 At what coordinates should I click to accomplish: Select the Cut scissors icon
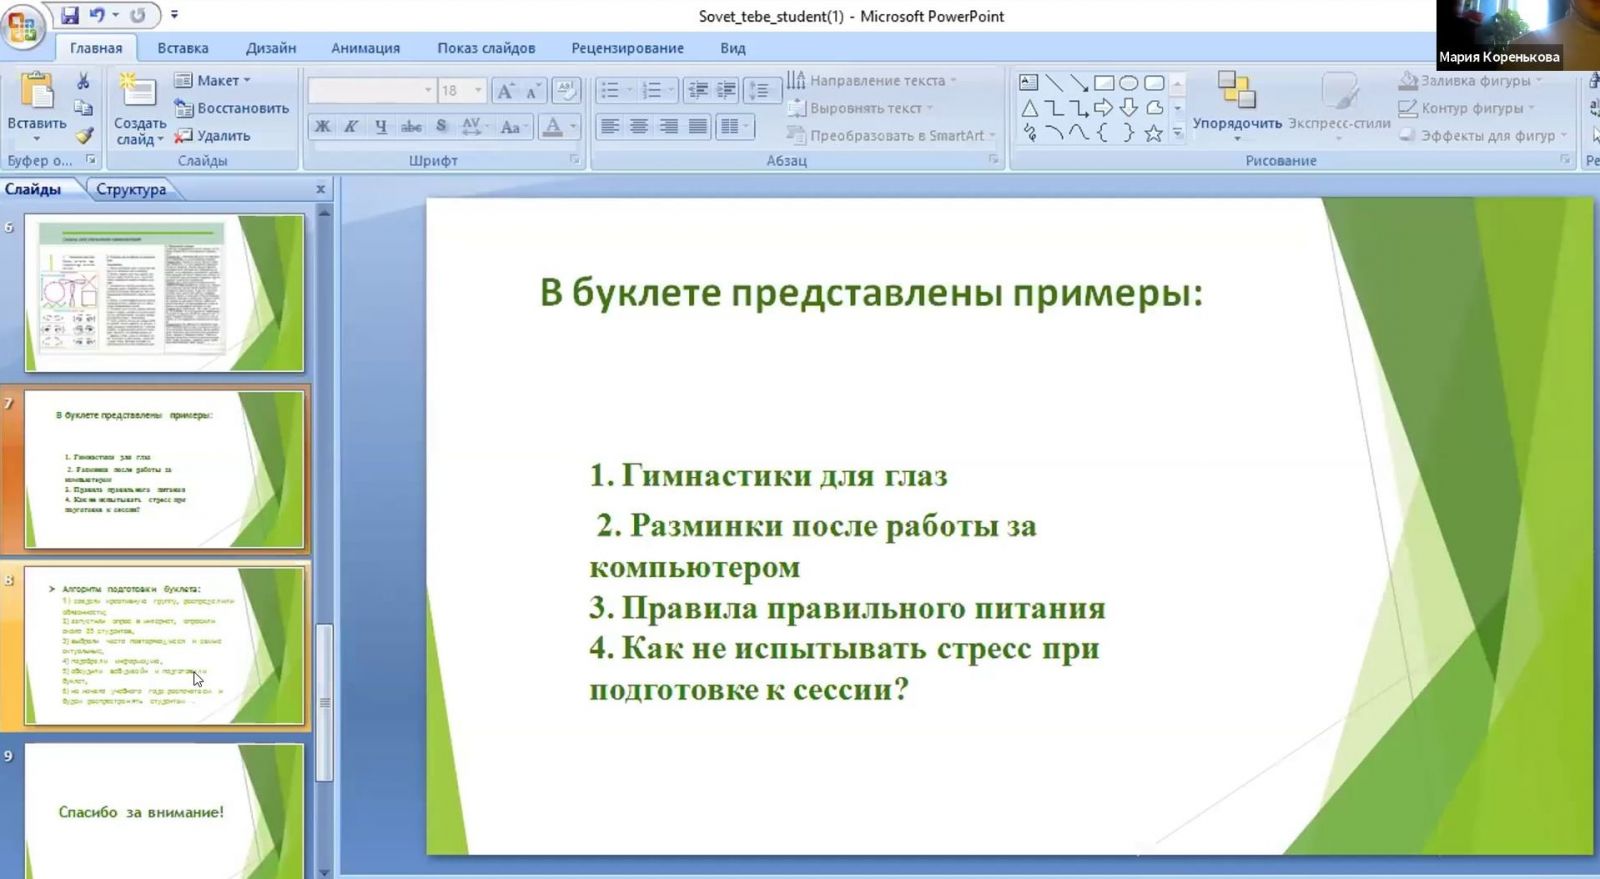tap(84, 81)
